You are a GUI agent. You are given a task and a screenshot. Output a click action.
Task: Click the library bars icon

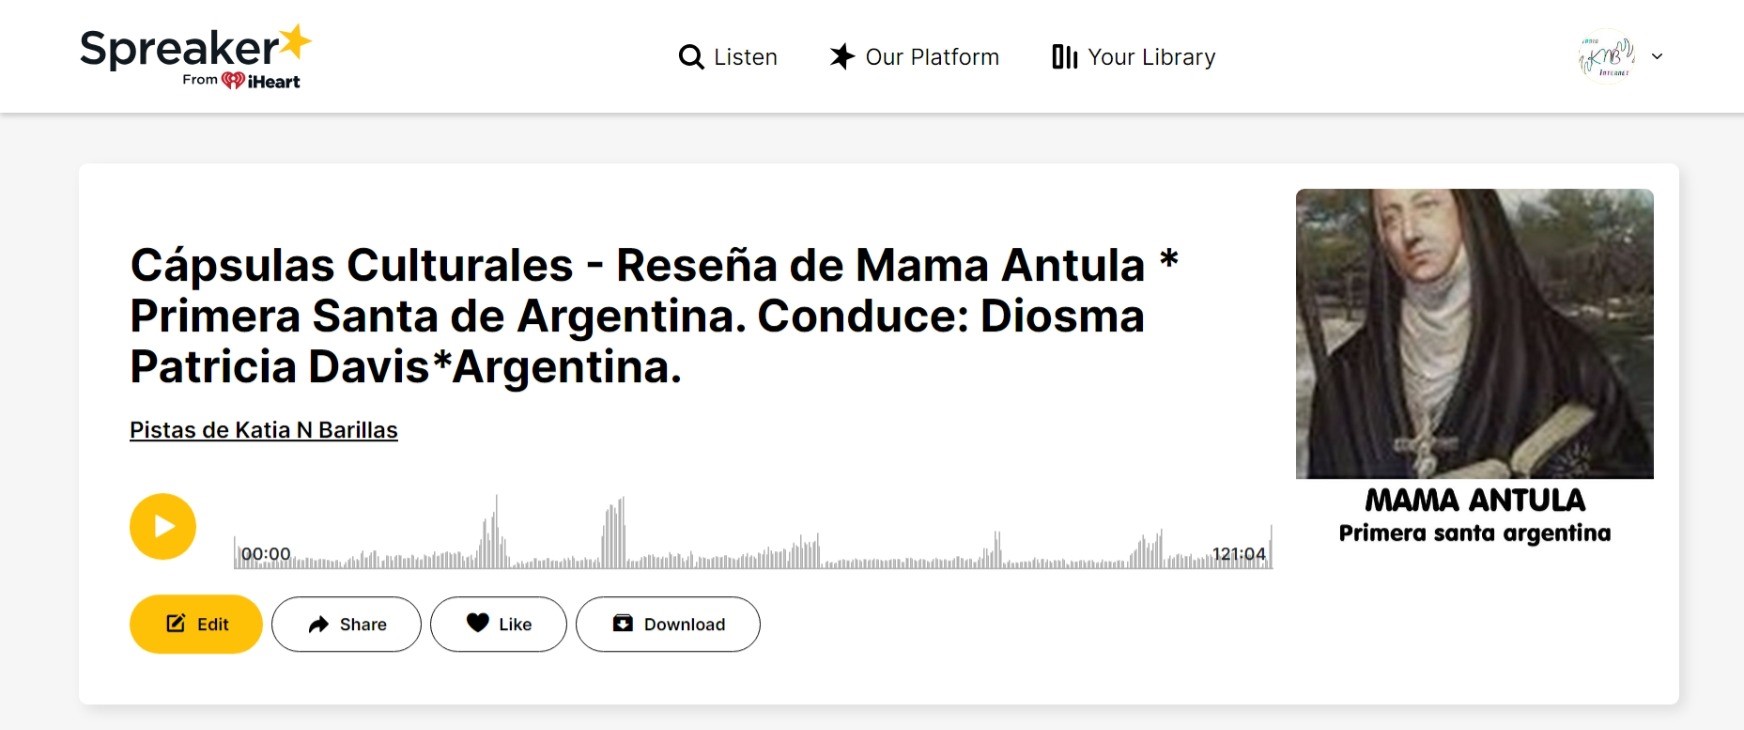tap(1065, 57)
